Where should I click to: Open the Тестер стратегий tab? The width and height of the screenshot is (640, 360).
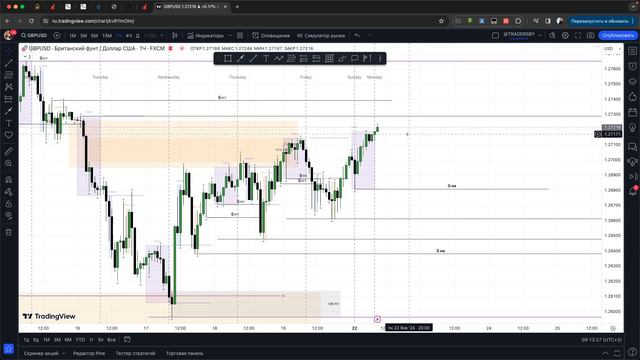[135, 353]
